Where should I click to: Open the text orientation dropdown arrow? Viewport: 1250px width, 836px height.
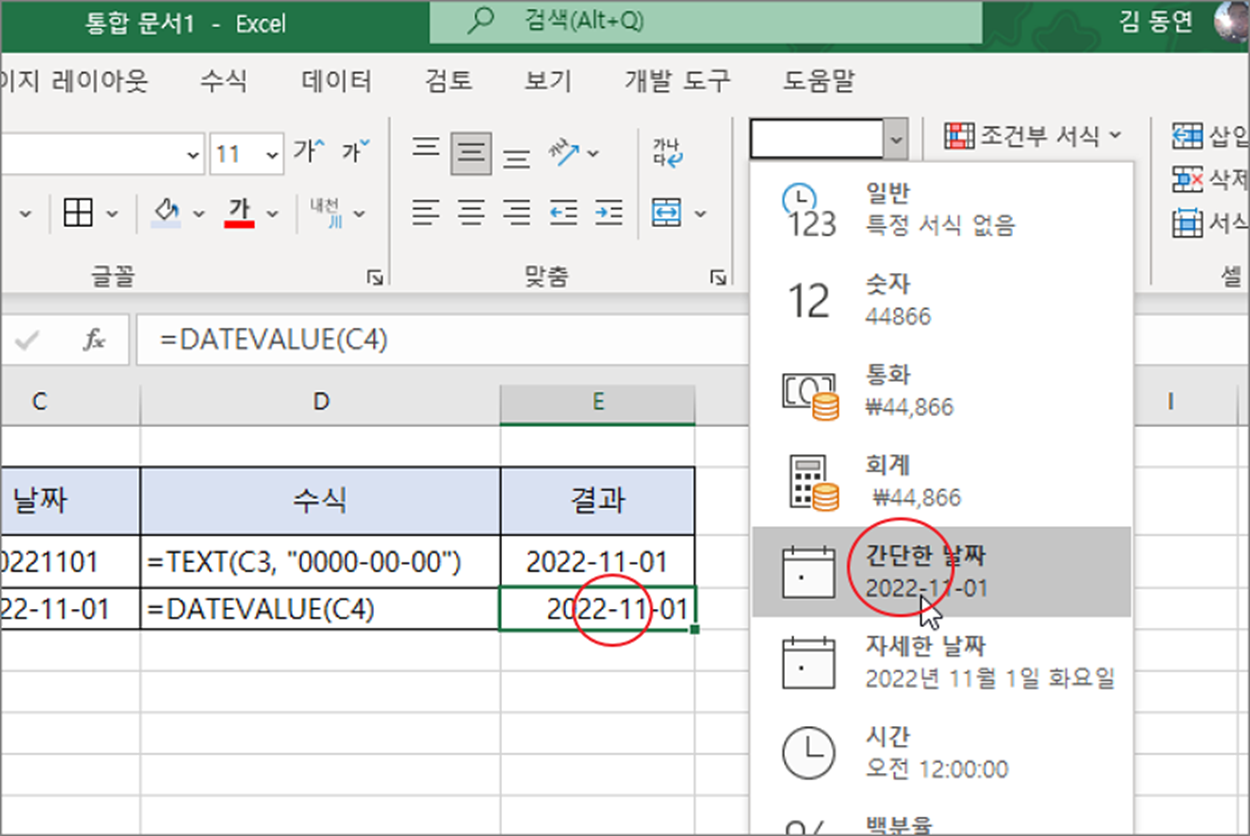pos(594,154)
